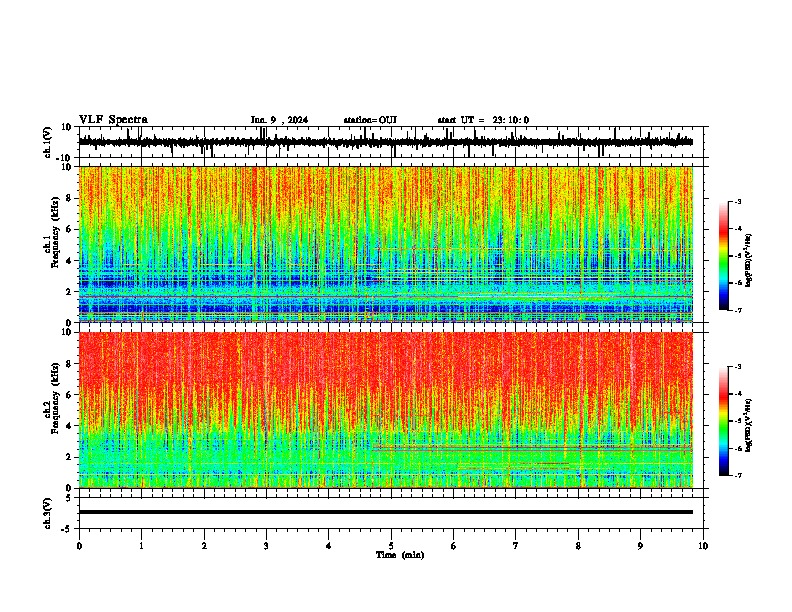
Task: Click the '5' tick of ch.3 voltage axis
Action: click(x=69, y=497)
